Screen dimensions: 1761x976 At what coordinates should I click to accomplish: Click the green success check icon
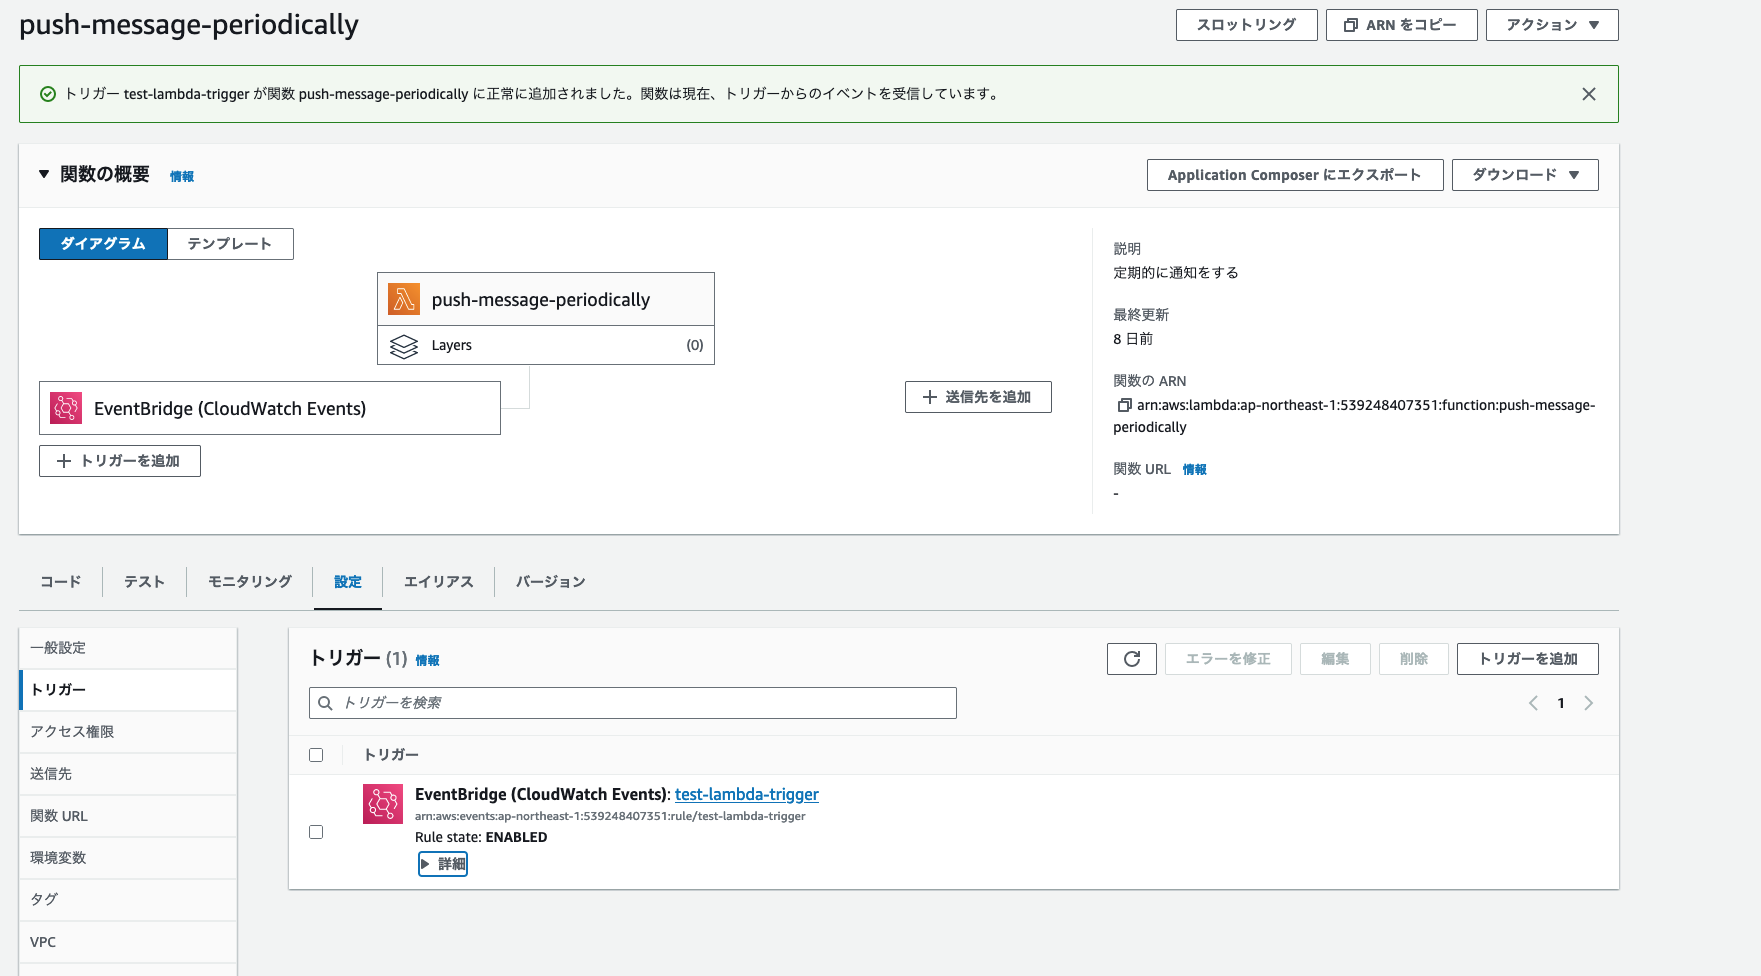(x=48, y=94)
